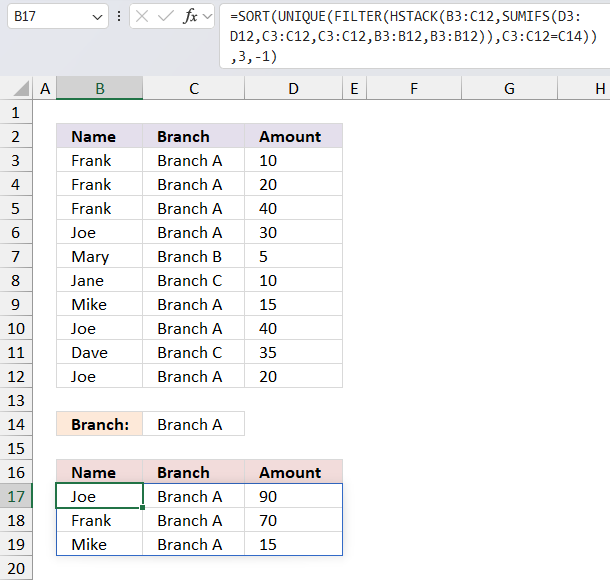Click the 'Name' header in row 2
The width and height of the screenshot is (610, 580).
100,137
